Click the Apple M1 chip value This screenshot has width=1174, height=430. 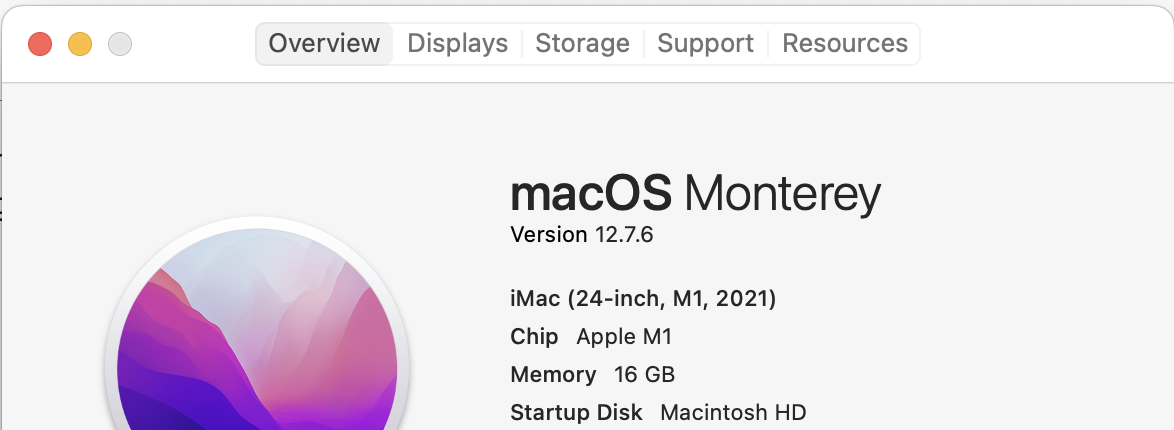pyautogui.click(x=625, y=337)
